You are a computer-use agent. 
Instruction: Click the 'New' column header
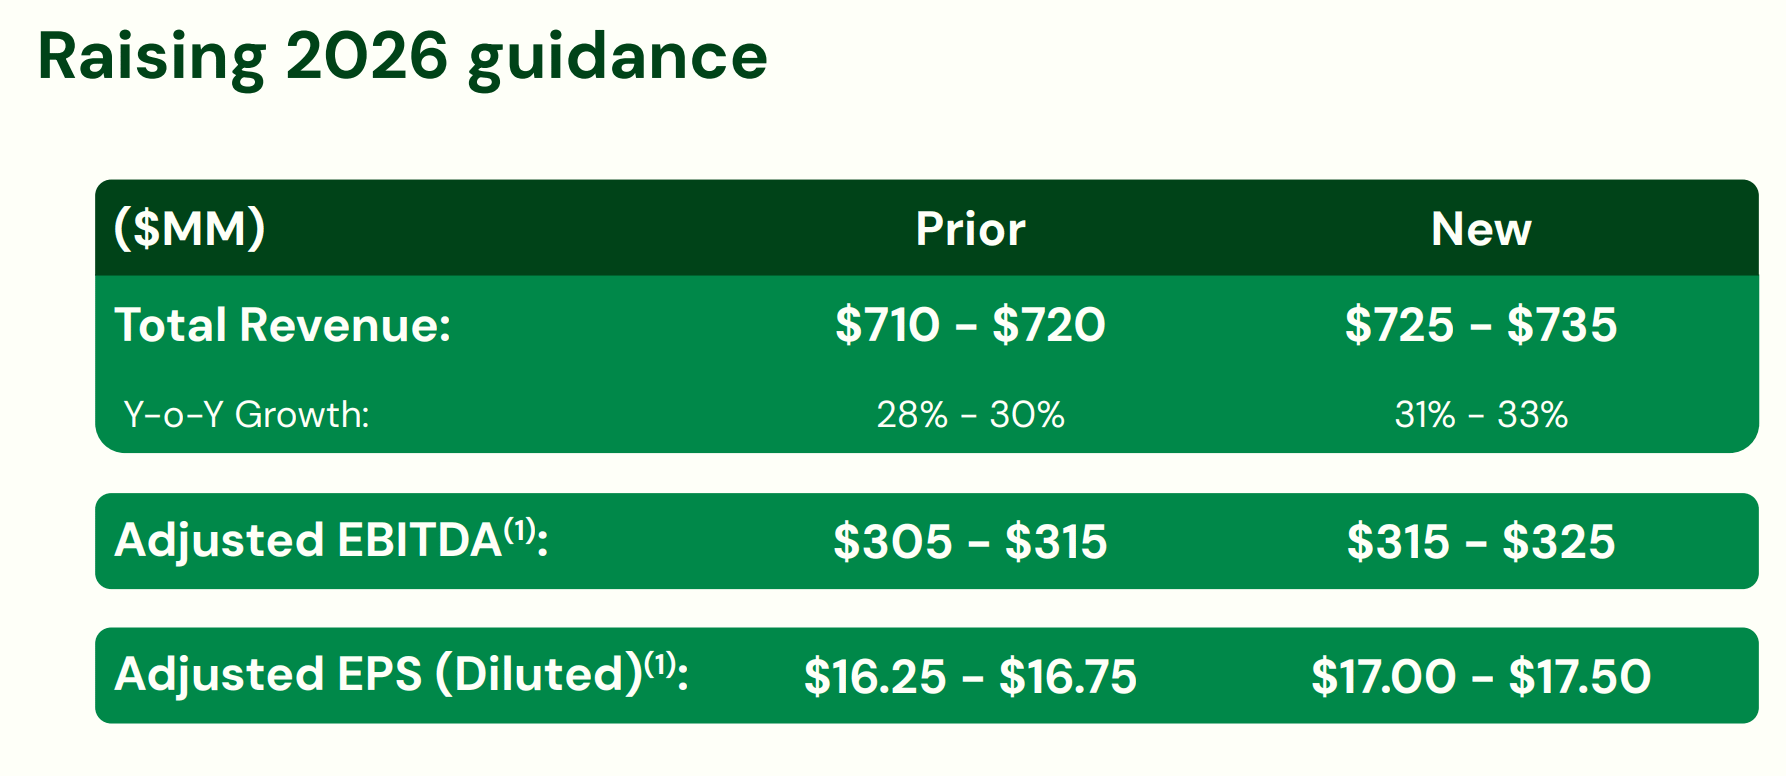tap(1481, 229)
